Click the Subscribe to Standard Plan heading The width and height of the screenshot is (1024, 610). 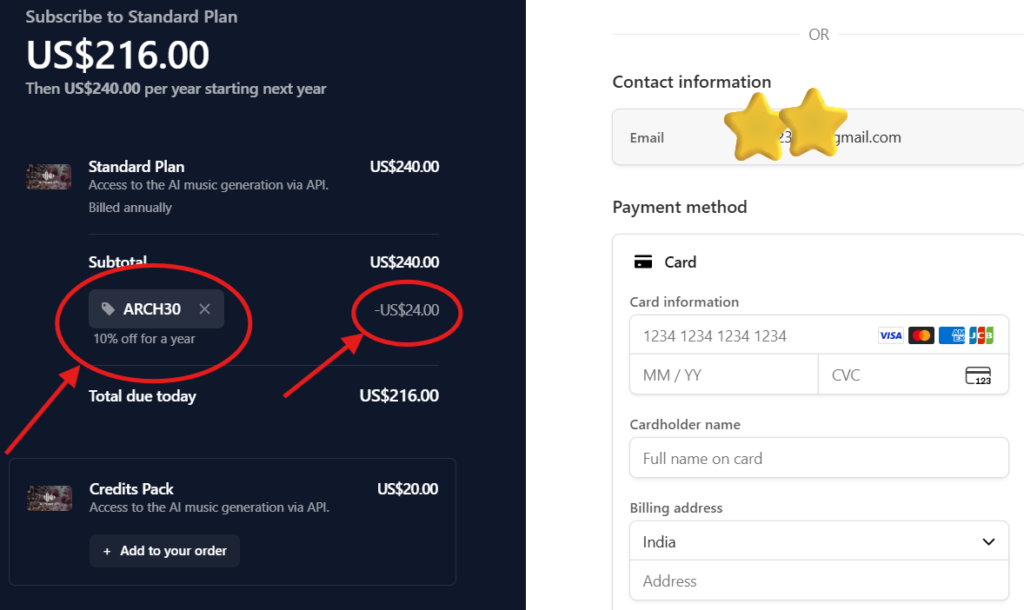point(131,16)
